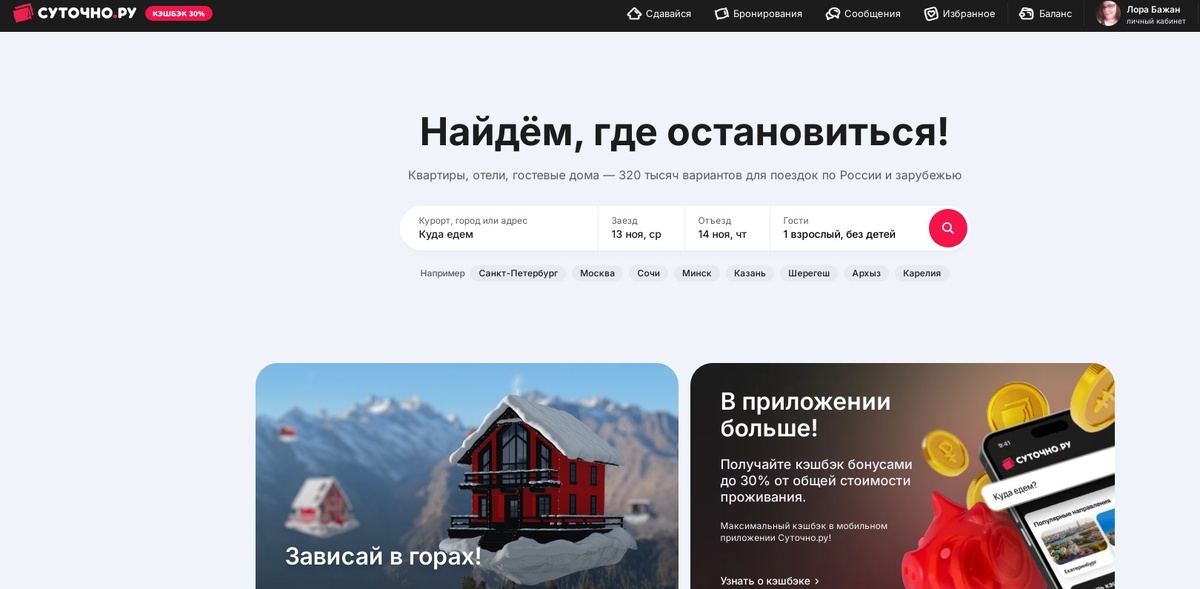Click the Сообщения chat icon
Image resolution: width=1200 pixels, height=589 pixels.
tap(832, 14)
